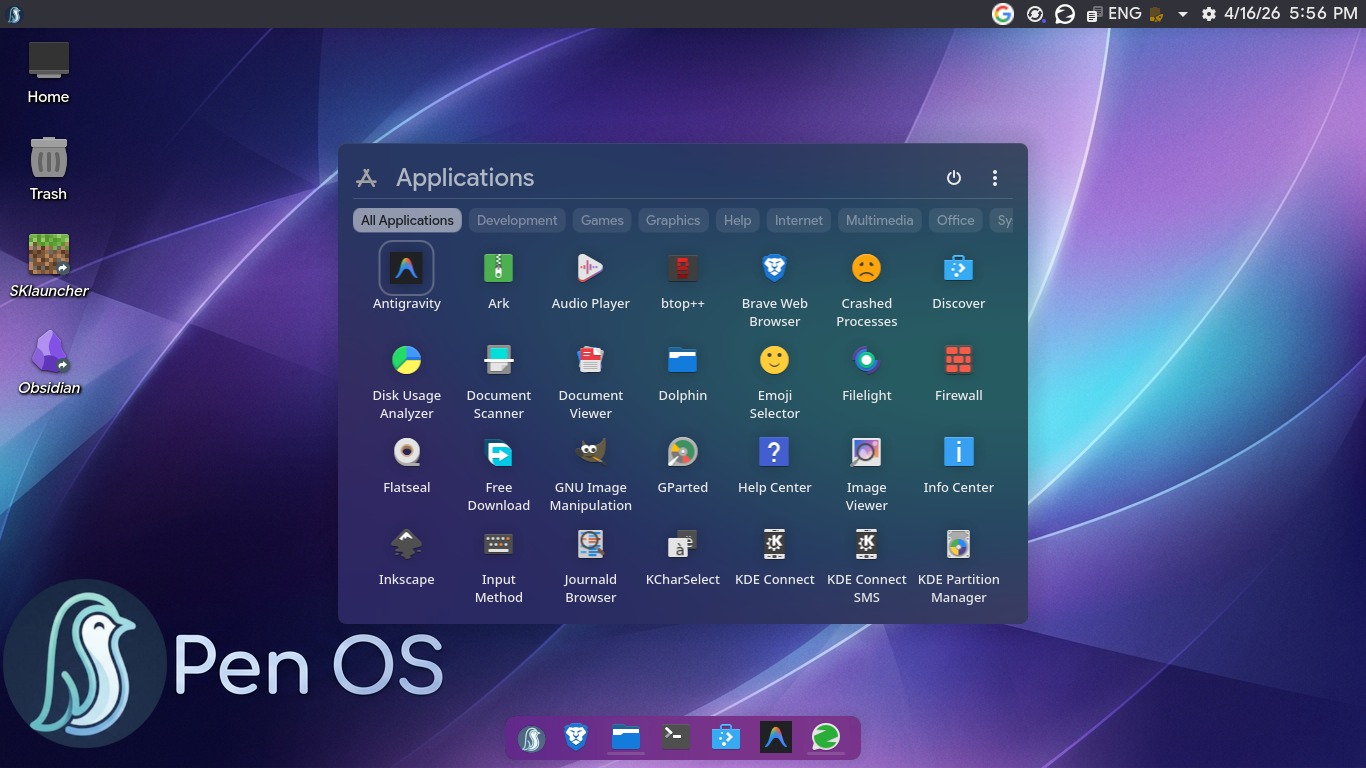Open Antigravity from the dock
This screenshot has height=768, width=1366.
(x=776, y=738)
